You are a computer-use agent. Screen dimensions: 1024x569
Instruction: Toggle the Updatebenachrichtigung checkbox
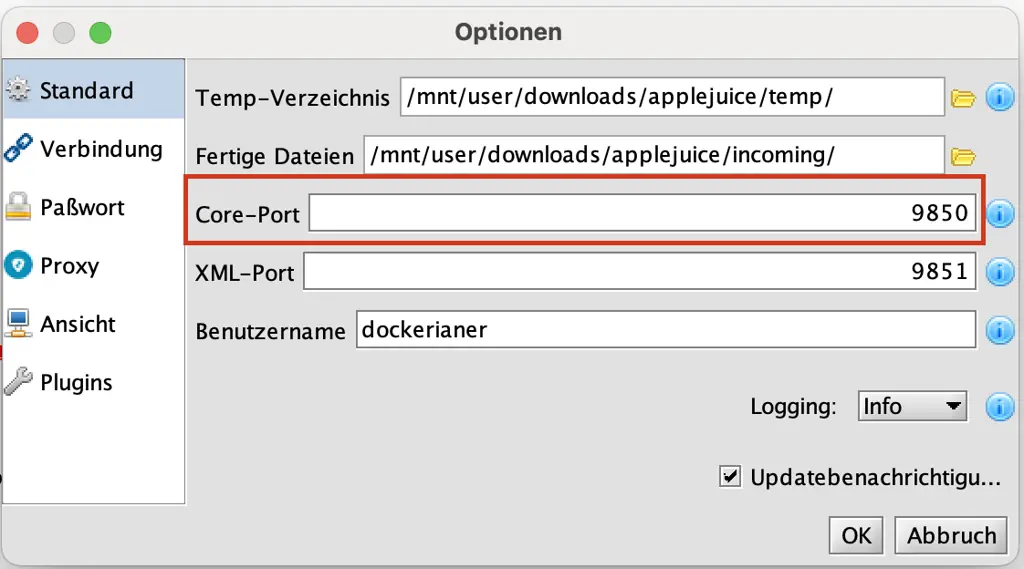point(729,476)
